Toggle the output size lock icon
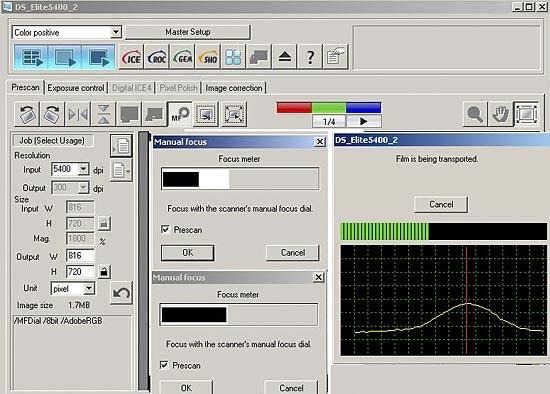Screen dimensions: 550x394 coord(104,272)
